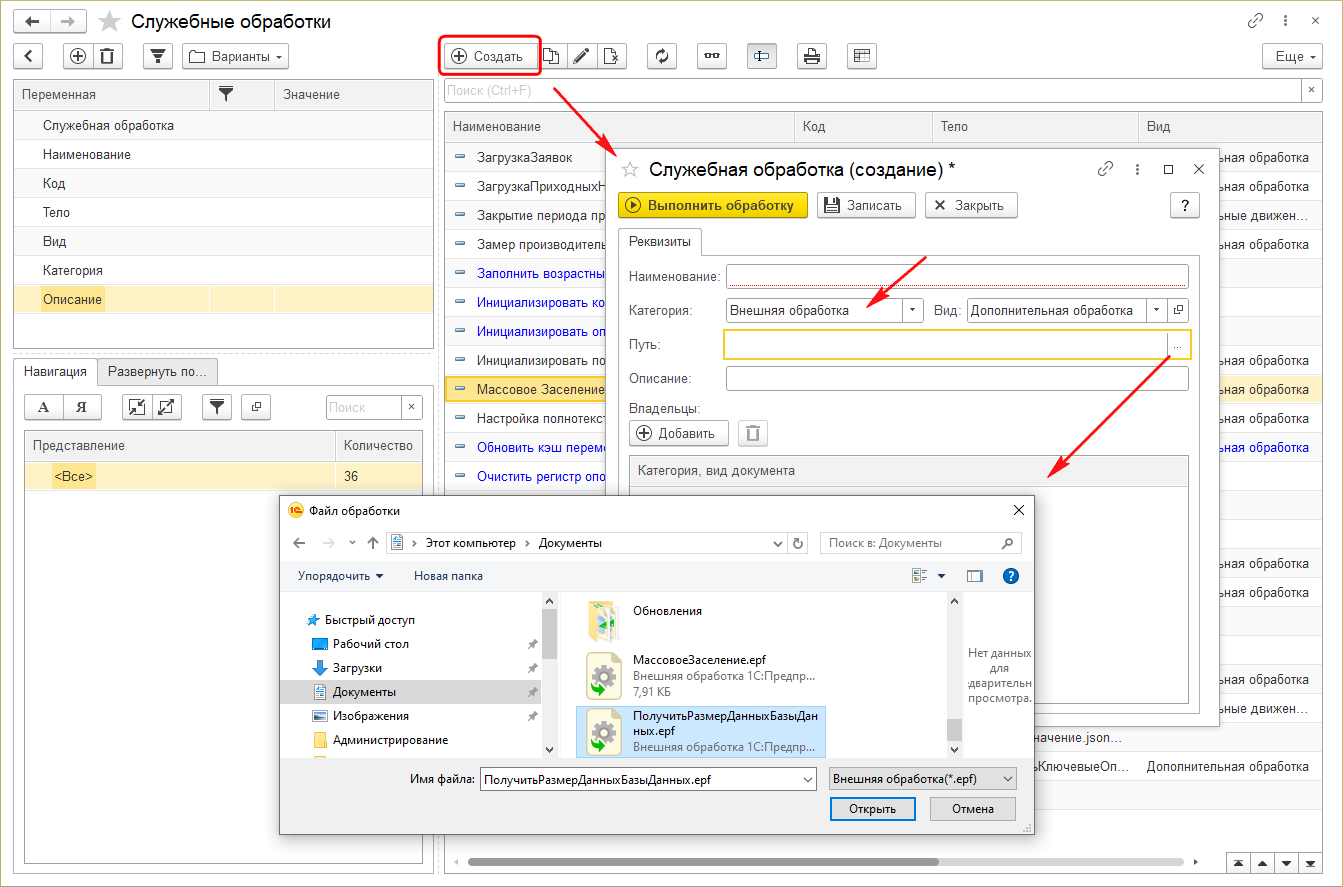Toggle the funnel filter button in Навигация

tap(216, 407)
